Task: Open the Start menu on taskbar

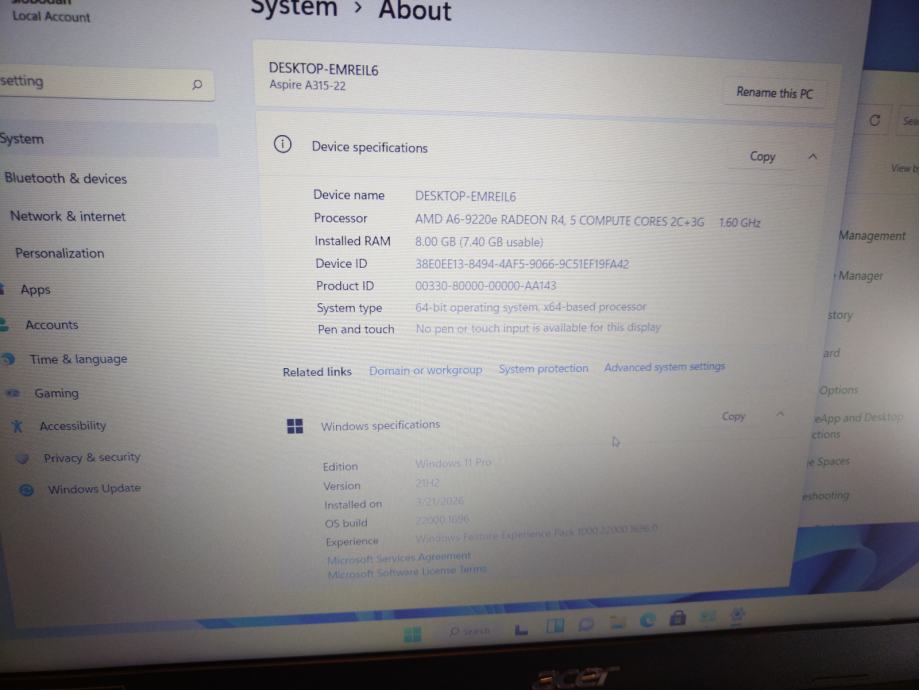Action: coord(413,634)
